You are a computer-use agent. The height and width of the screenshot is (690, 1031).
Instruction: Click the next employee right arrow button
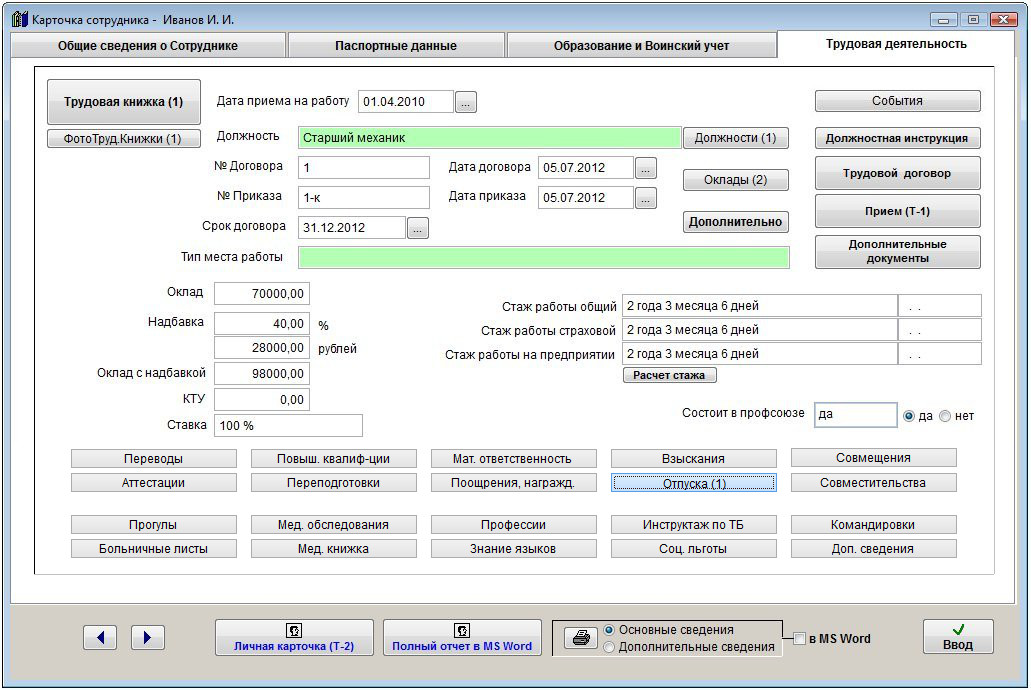[x=147, y=637]
